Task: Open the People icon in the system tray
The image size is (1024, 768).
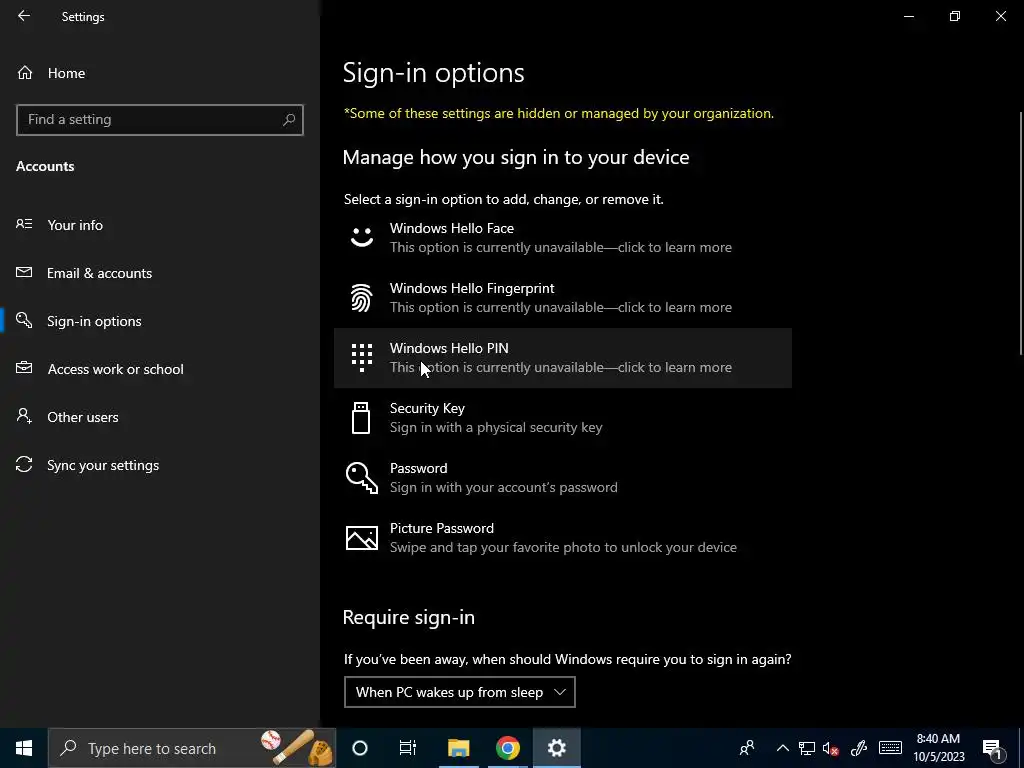Action: pos(747,748)
